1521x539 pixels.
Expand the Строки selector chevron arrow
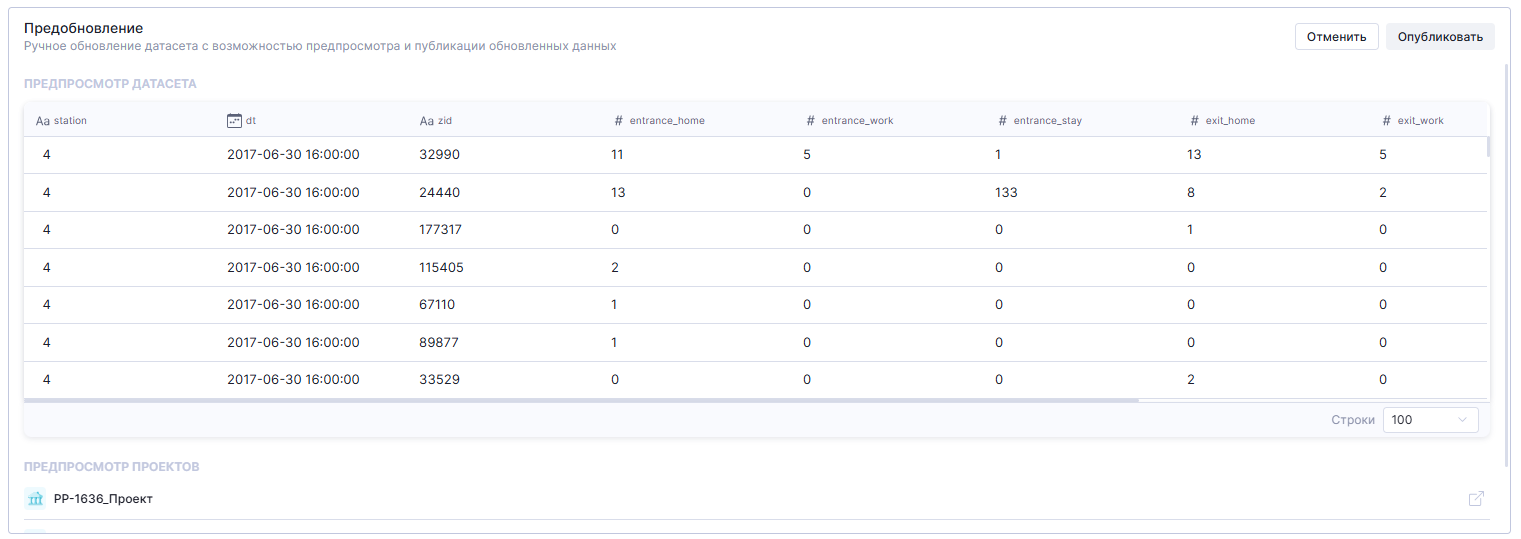pyautogui.click(x=1463, y=420)
